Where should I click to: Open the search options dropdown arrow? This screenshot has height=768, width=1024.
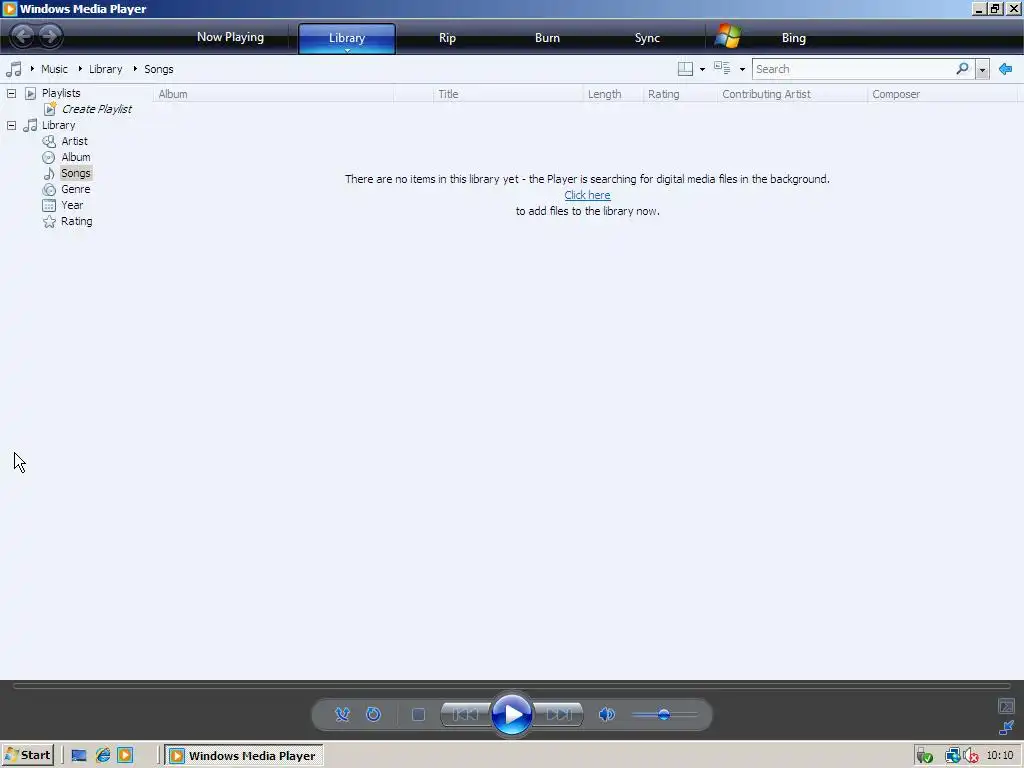(982, 69)
